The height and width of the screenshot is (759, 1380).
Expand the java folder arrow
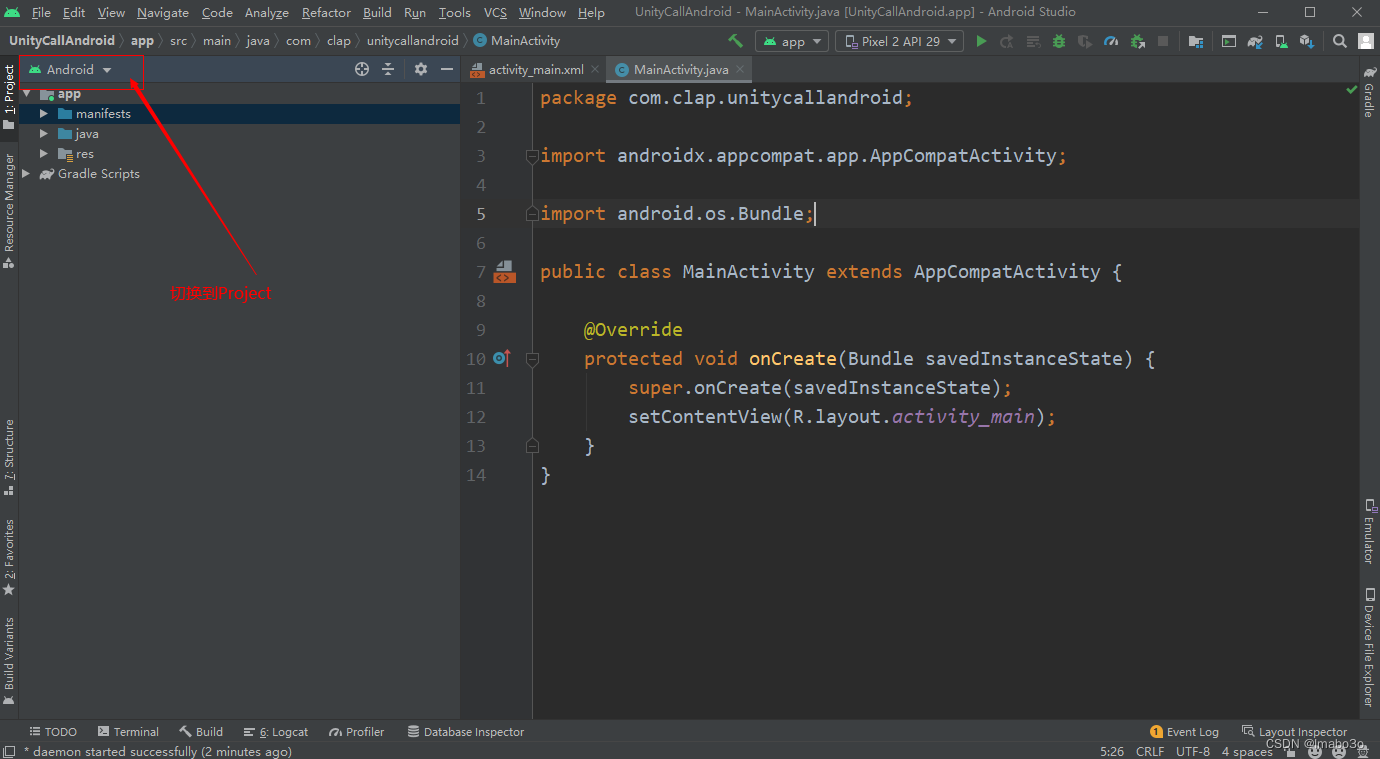pos(44,133)
